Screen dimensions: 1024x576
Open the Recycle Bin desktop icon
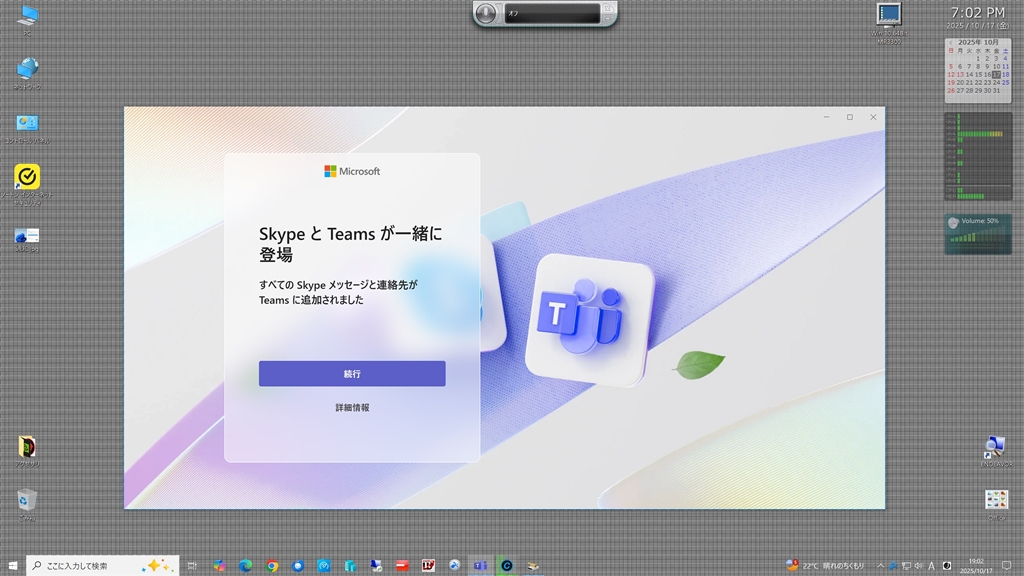click(x=27, y=505)
